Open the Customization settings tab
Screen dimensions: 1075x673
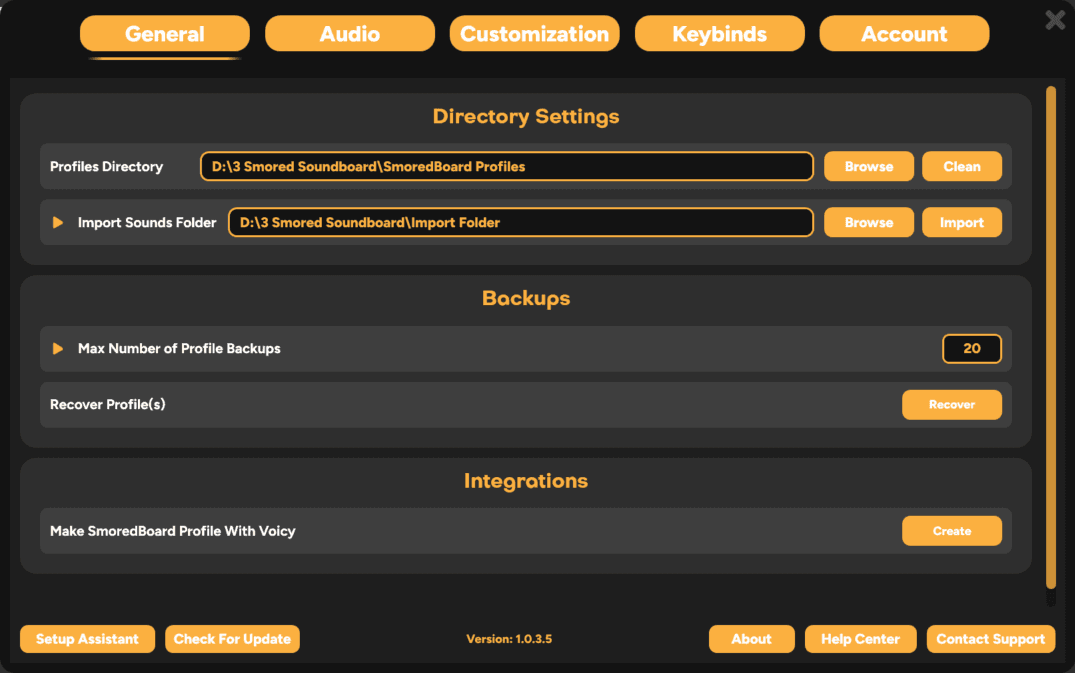point(534,33)
